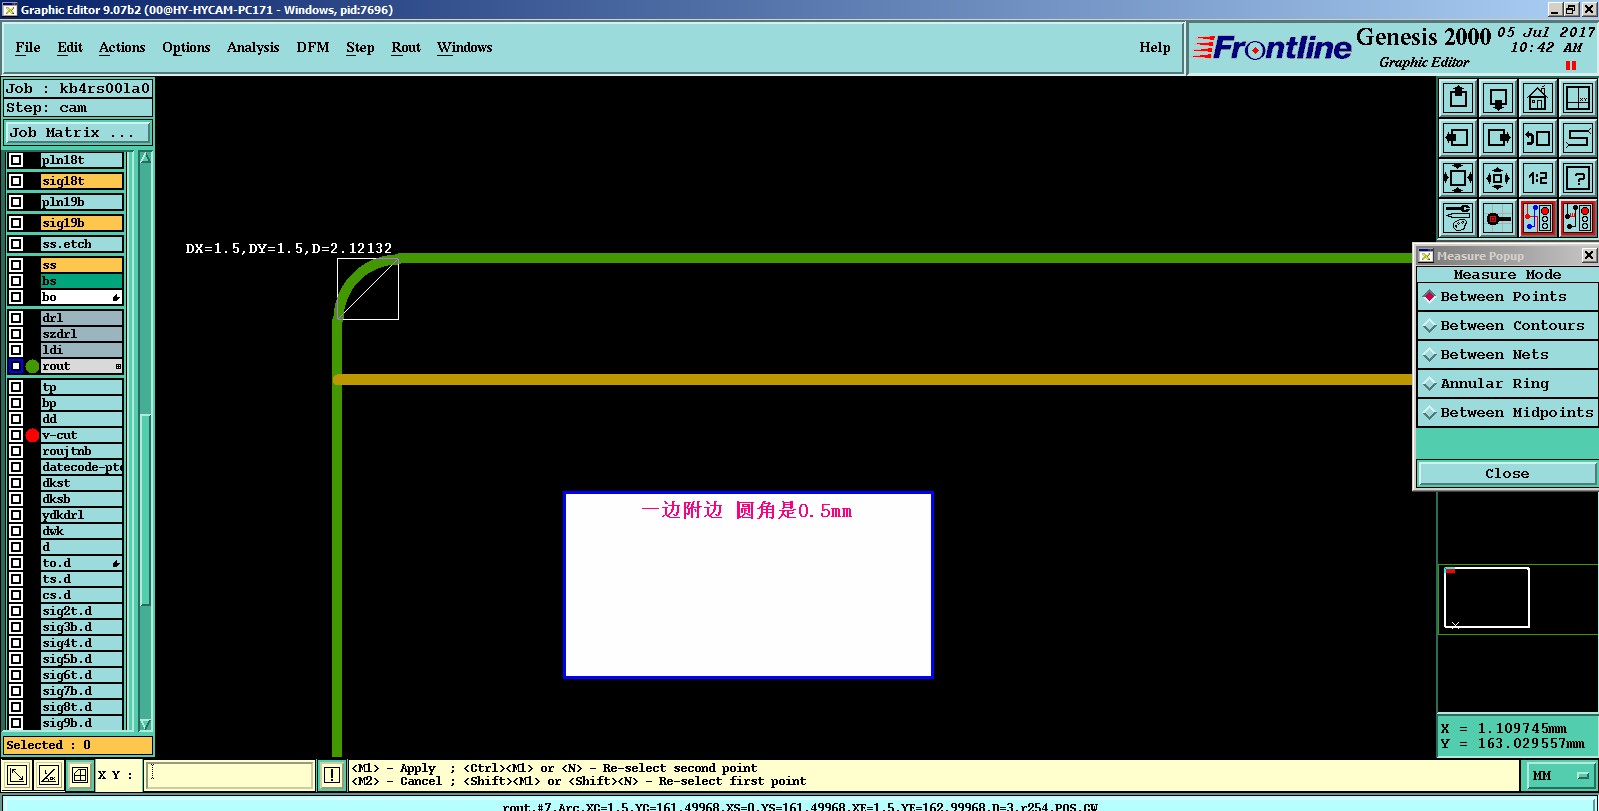Toggle display box for rout layer

16,366
